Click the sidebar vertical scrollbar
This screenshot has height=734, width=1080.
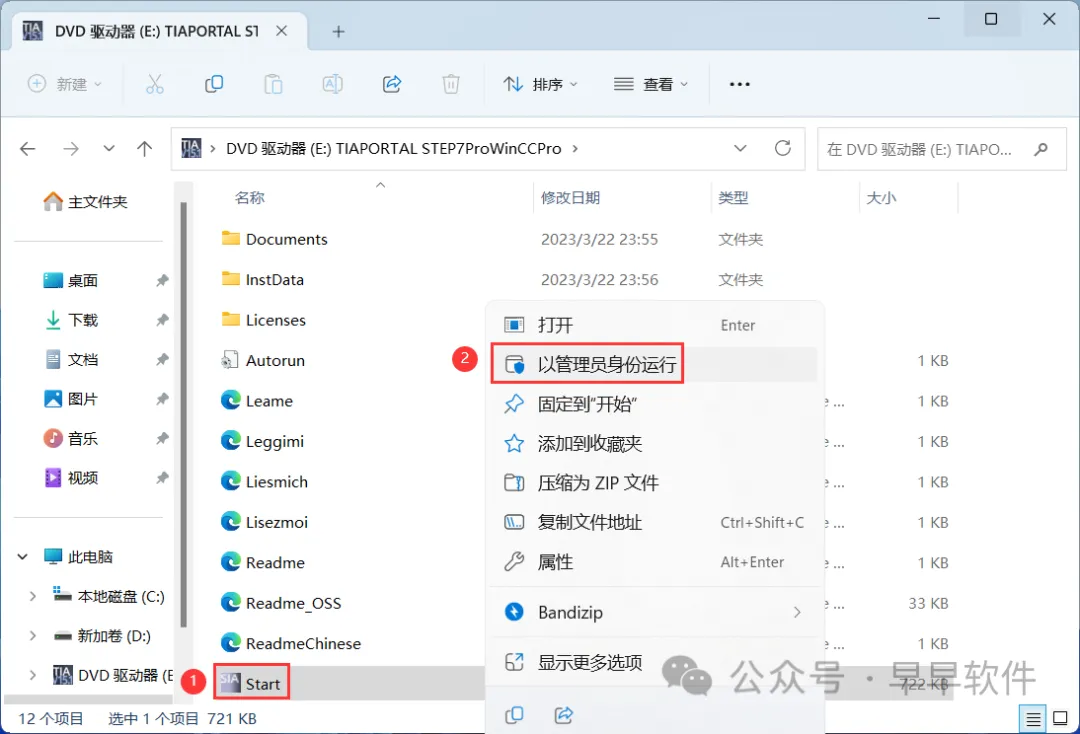click(x=183, y=415)
